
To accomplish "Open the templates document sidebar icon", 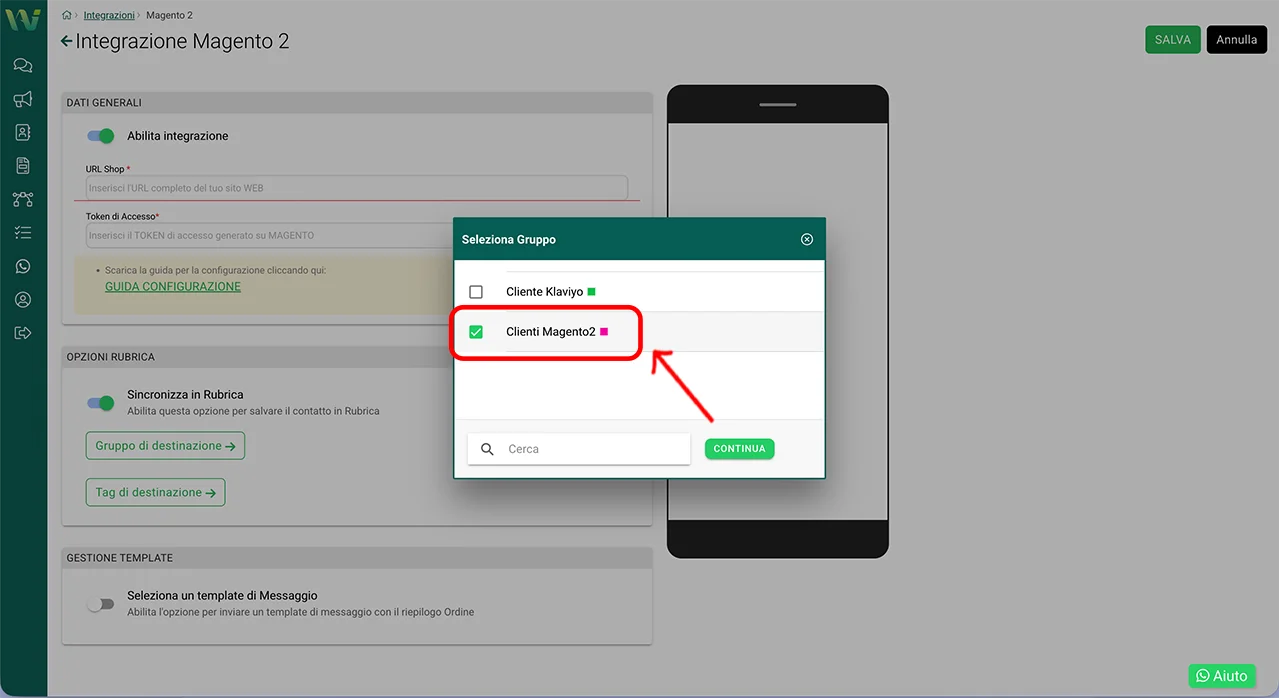I will point(23,166).
